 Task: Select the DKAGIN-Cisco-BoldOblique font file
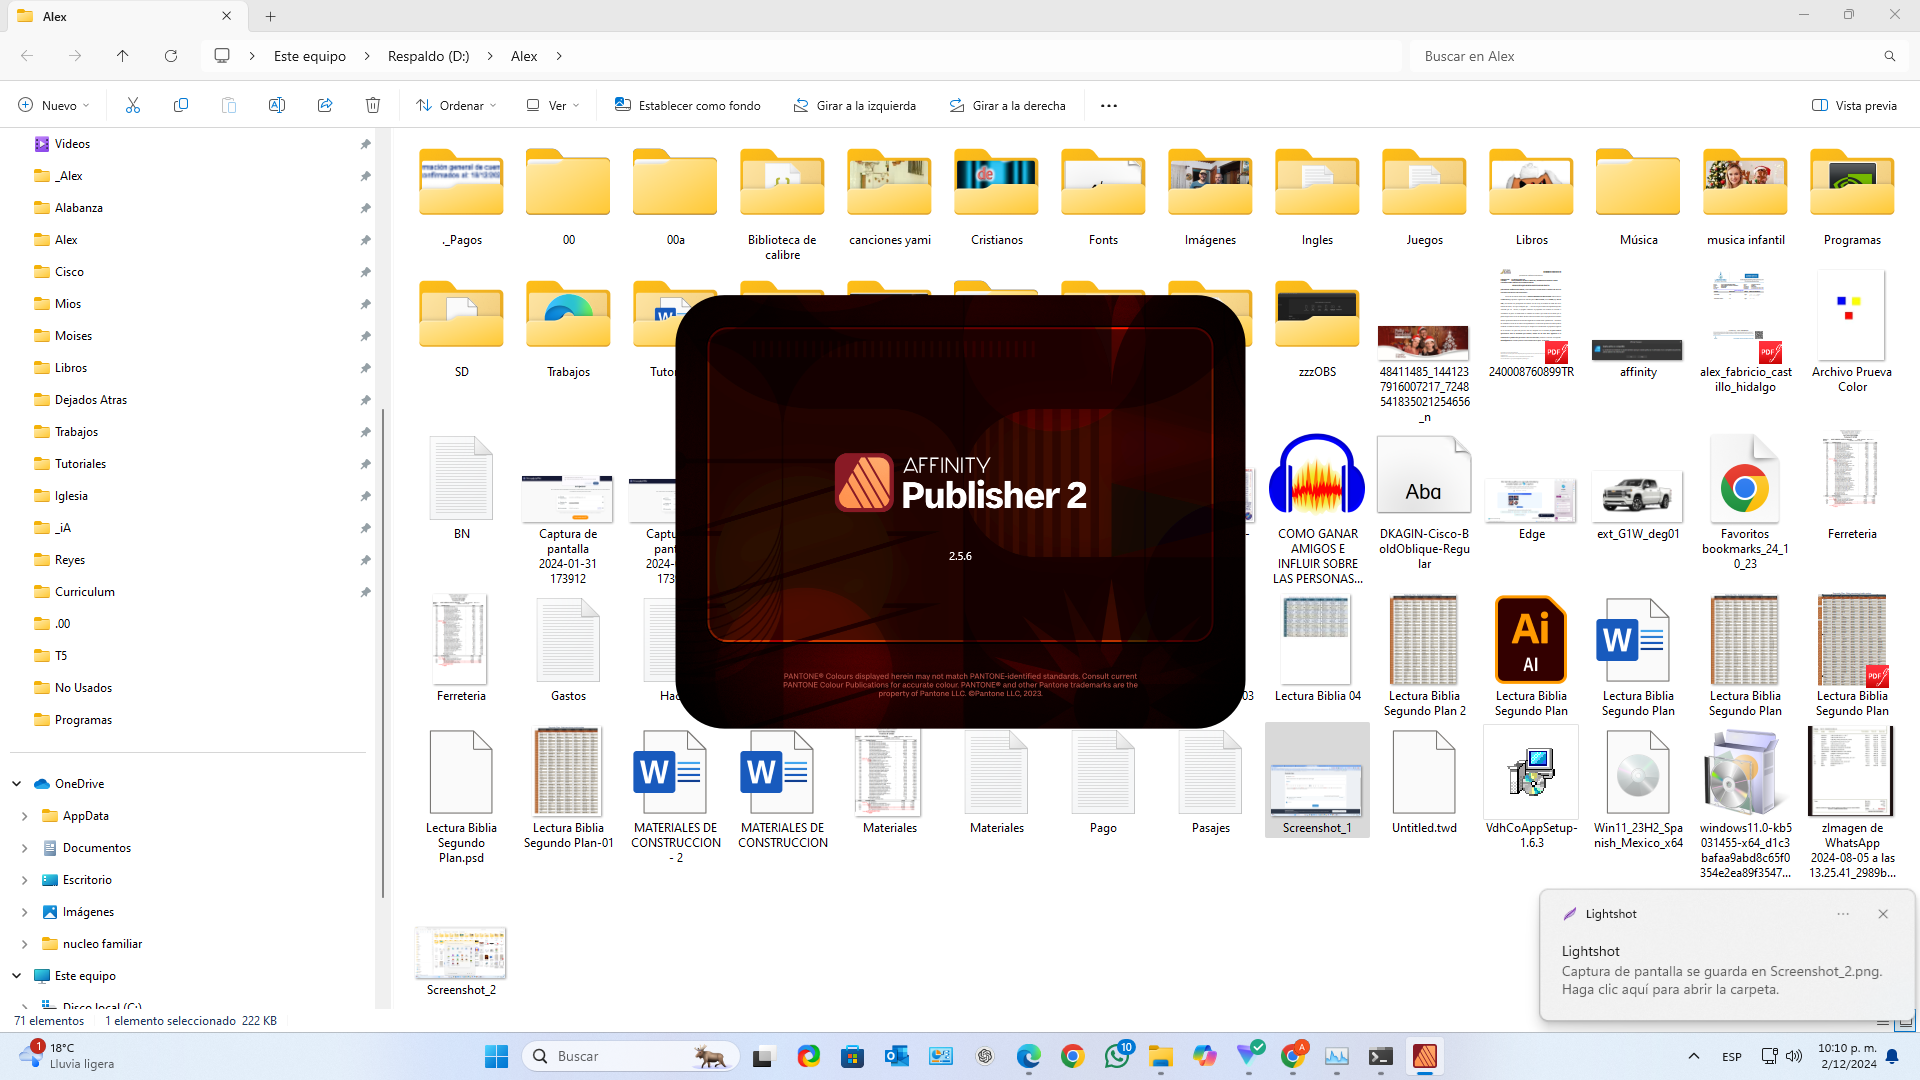(x=1424, y=502)
